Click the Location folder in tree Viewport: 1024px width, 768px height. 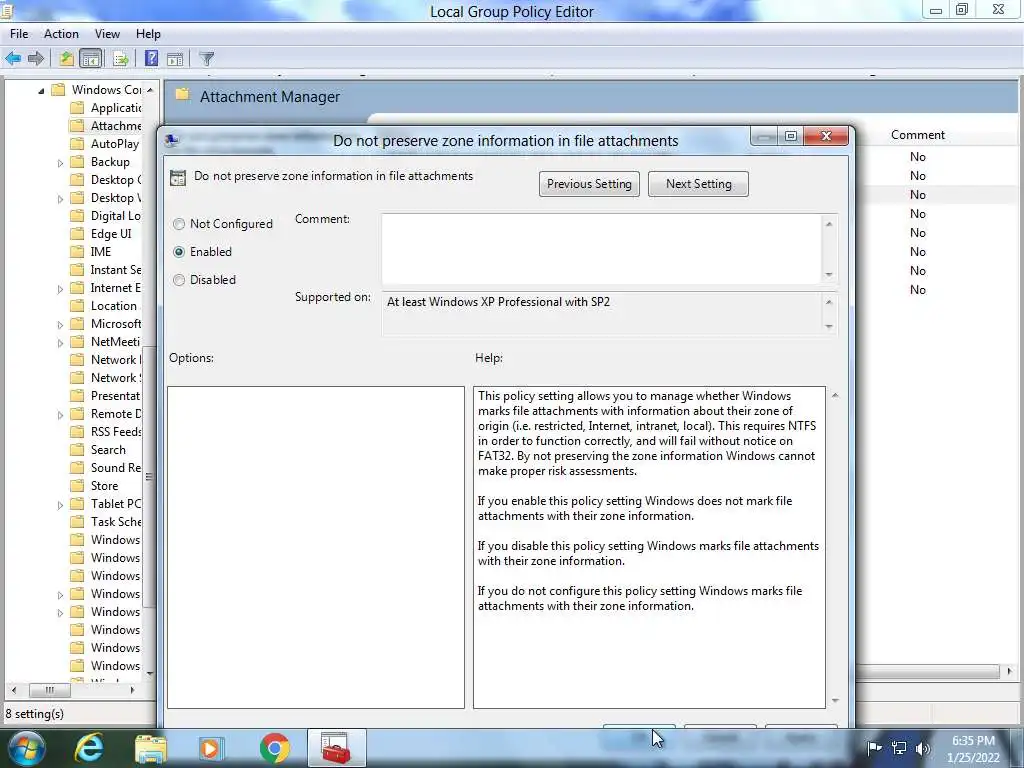(x=114, y=306)
